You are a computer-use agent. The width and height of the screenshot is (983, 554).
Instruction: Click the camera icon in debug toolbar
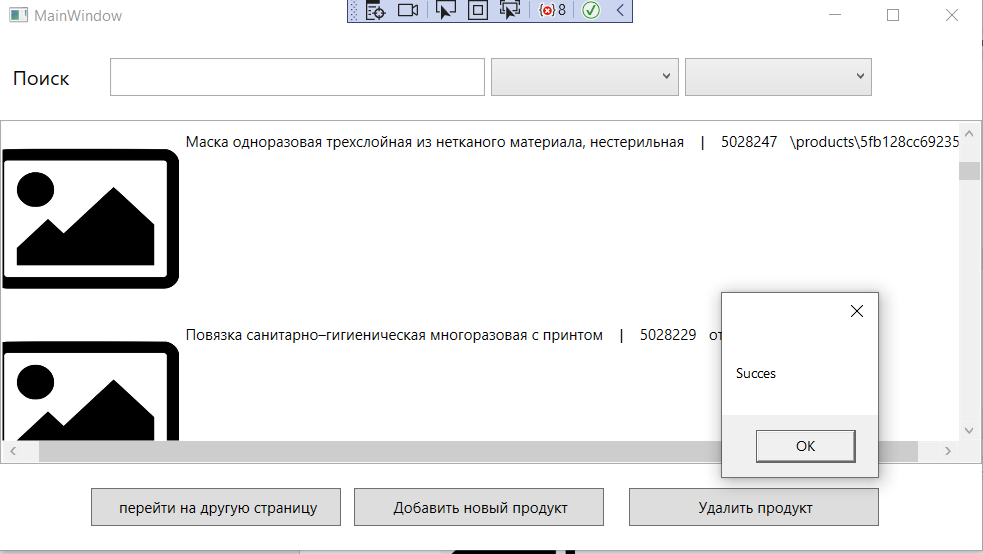tap(408, 11)
